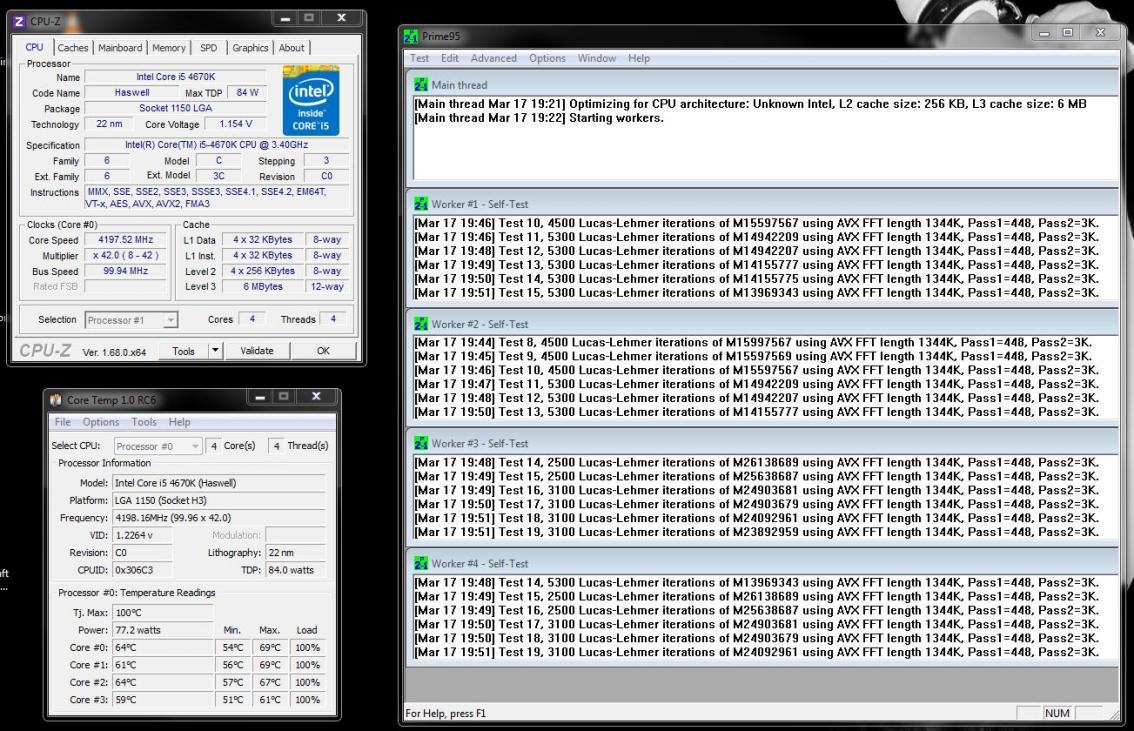
Task: Click the Platform field LGA 1150 (Socket H3)
Action: [218, 500]
